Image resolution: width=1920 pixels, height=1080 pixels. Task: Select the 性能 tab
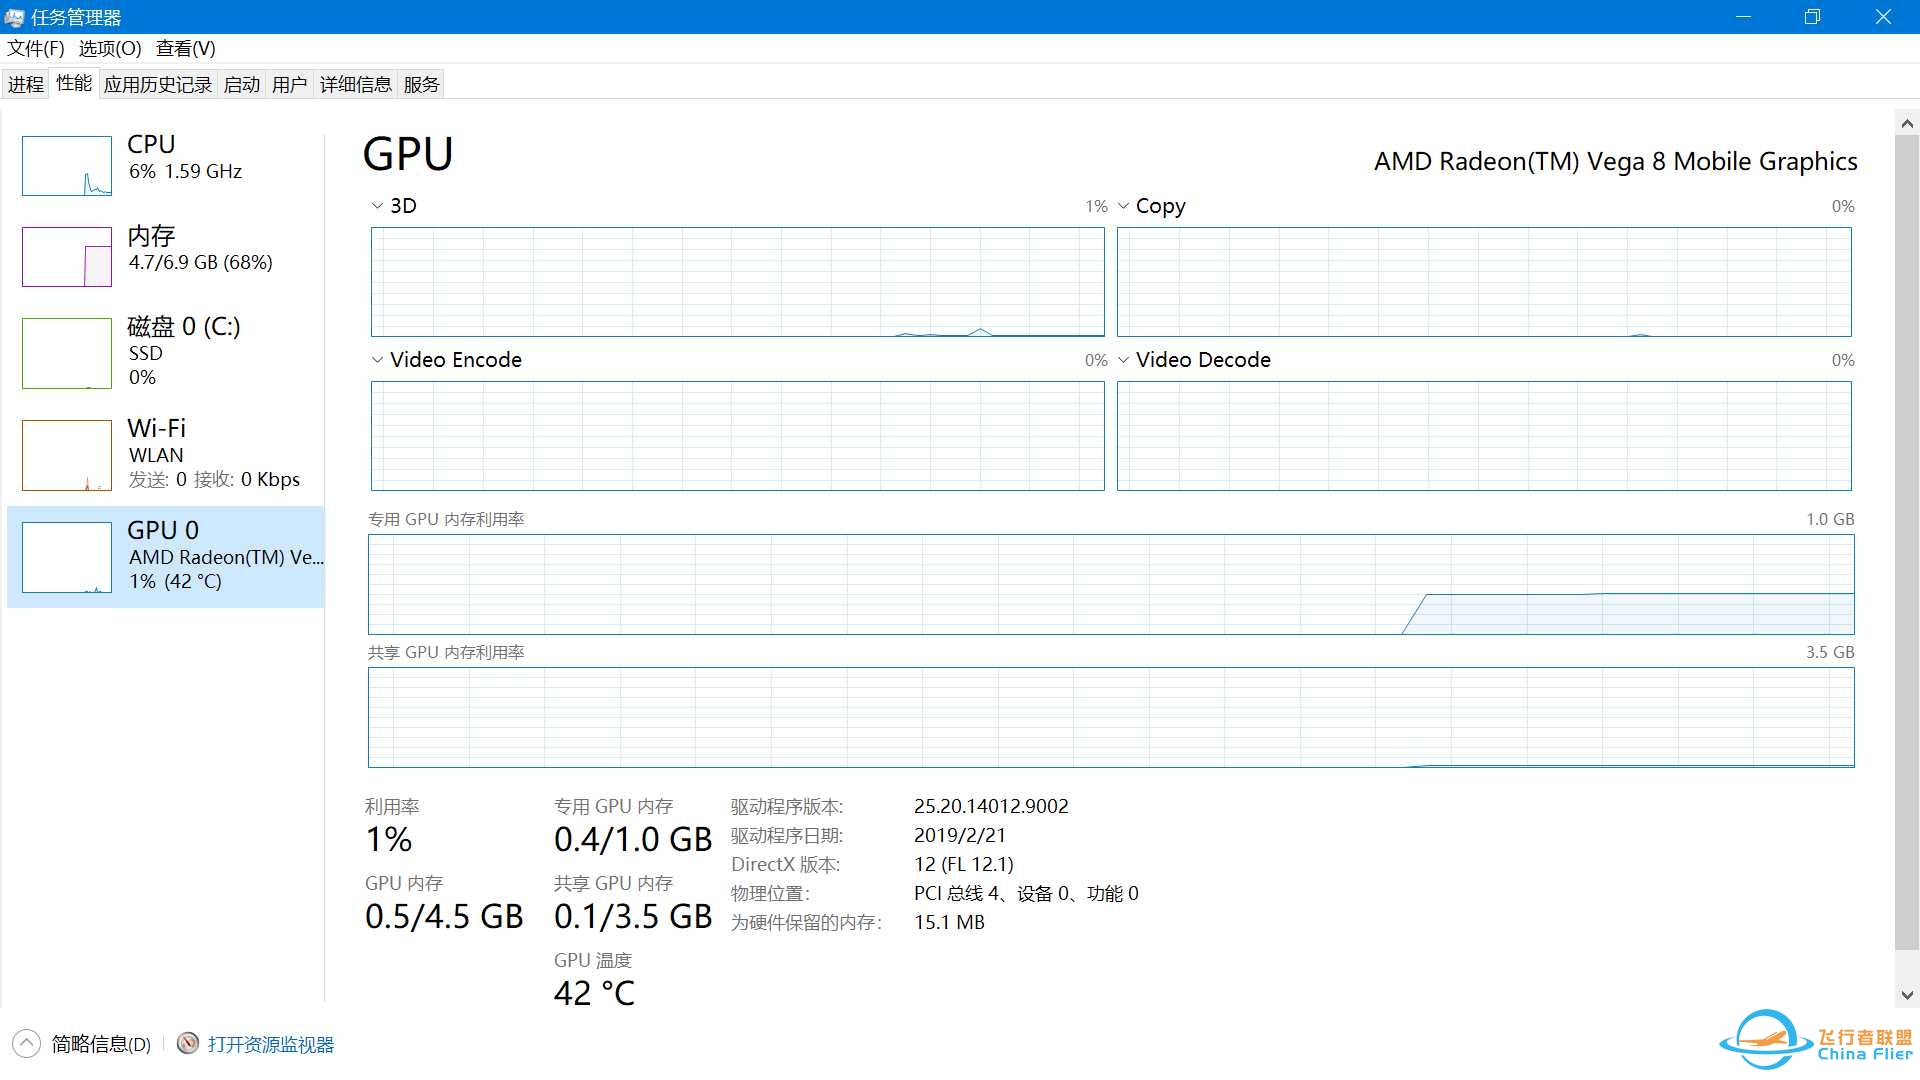coord(74,83)
